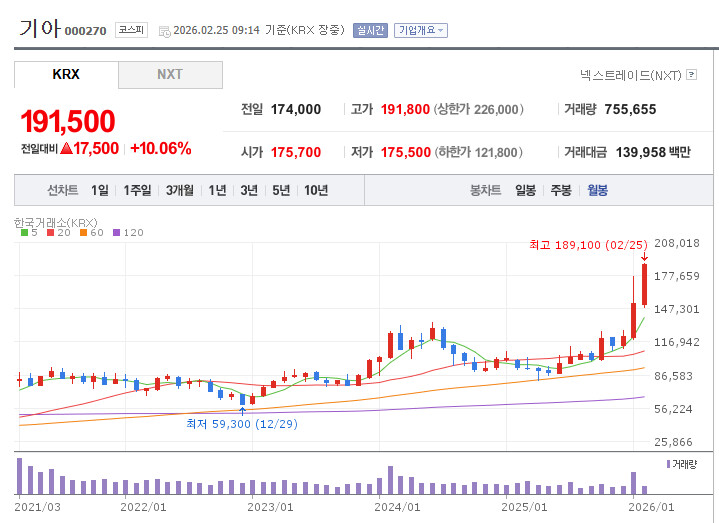Image resolution: width=719 pixels, height=523 pixels.
Task: Select the 10년 line chart period
Action: click(316, 190)
